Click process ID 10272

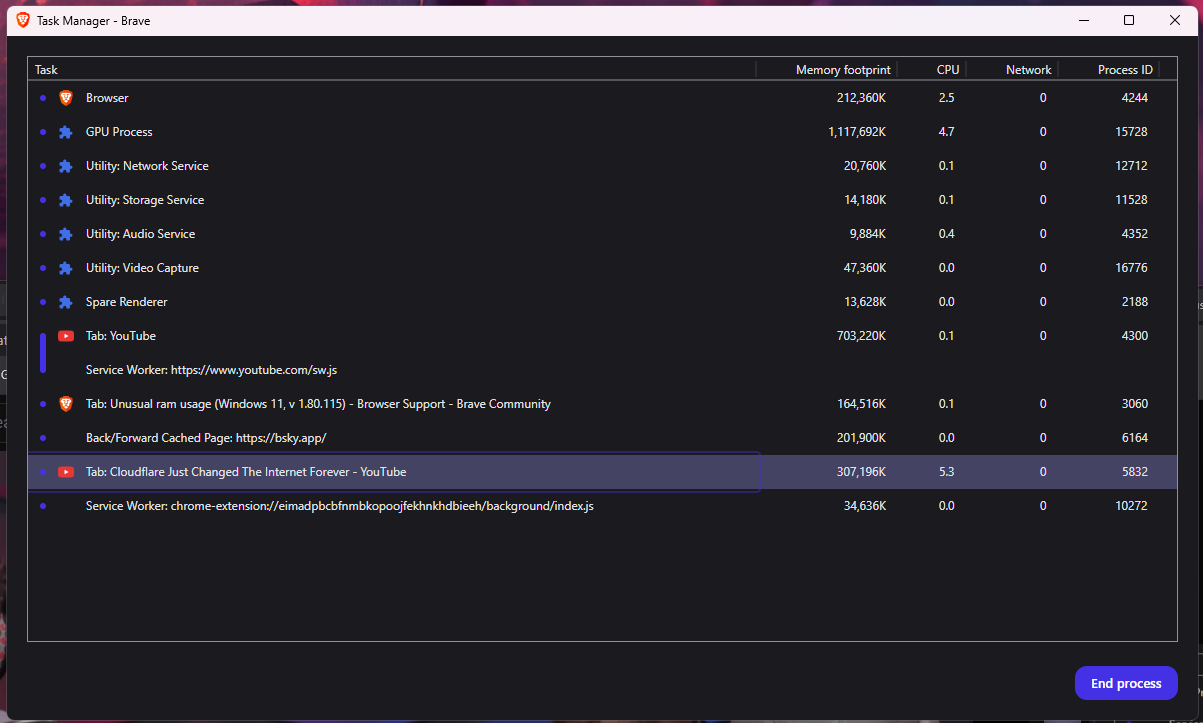pos(1131,506)
